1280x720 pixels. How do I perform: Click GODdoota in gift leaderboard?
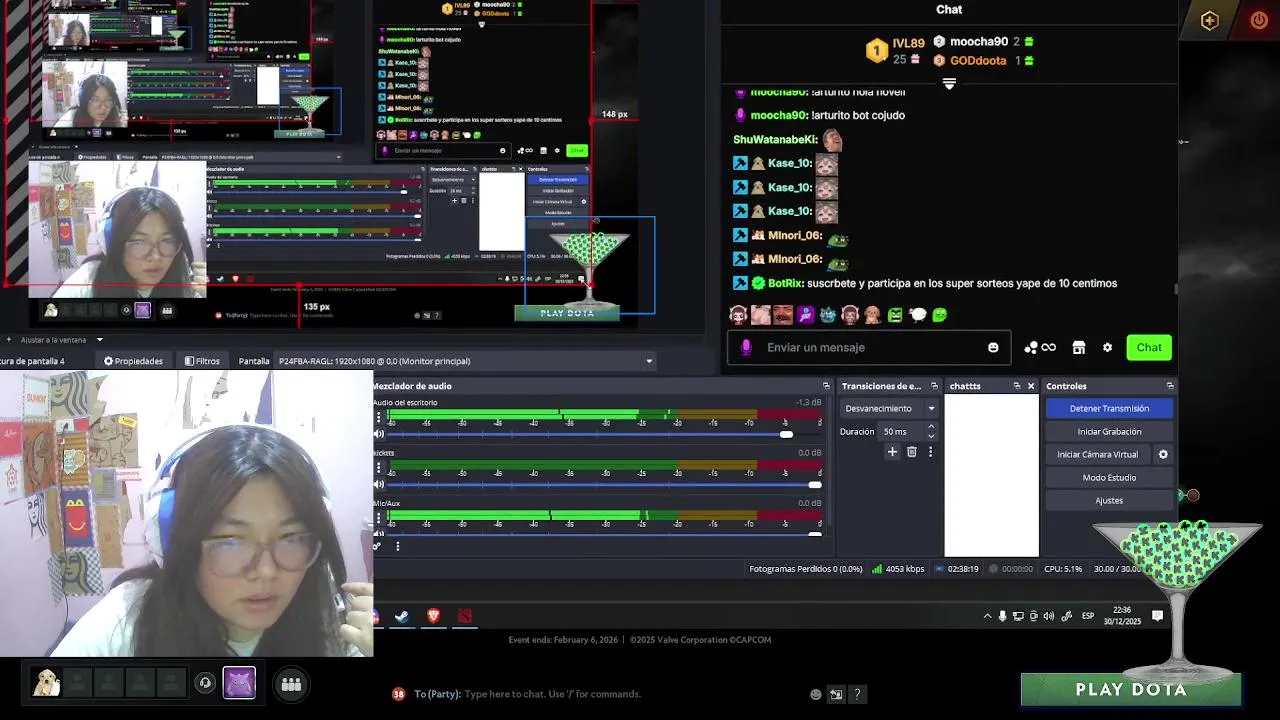click(978, 60)
